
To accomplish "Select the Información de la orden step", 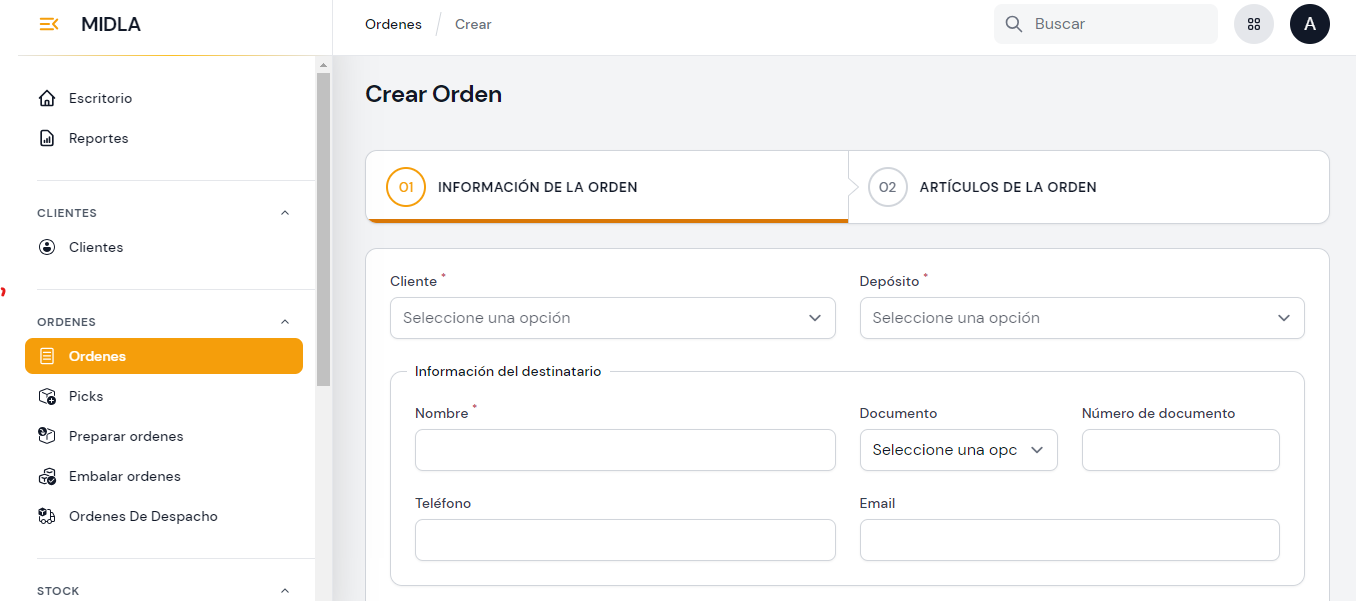I will click(x=537, y=187).
